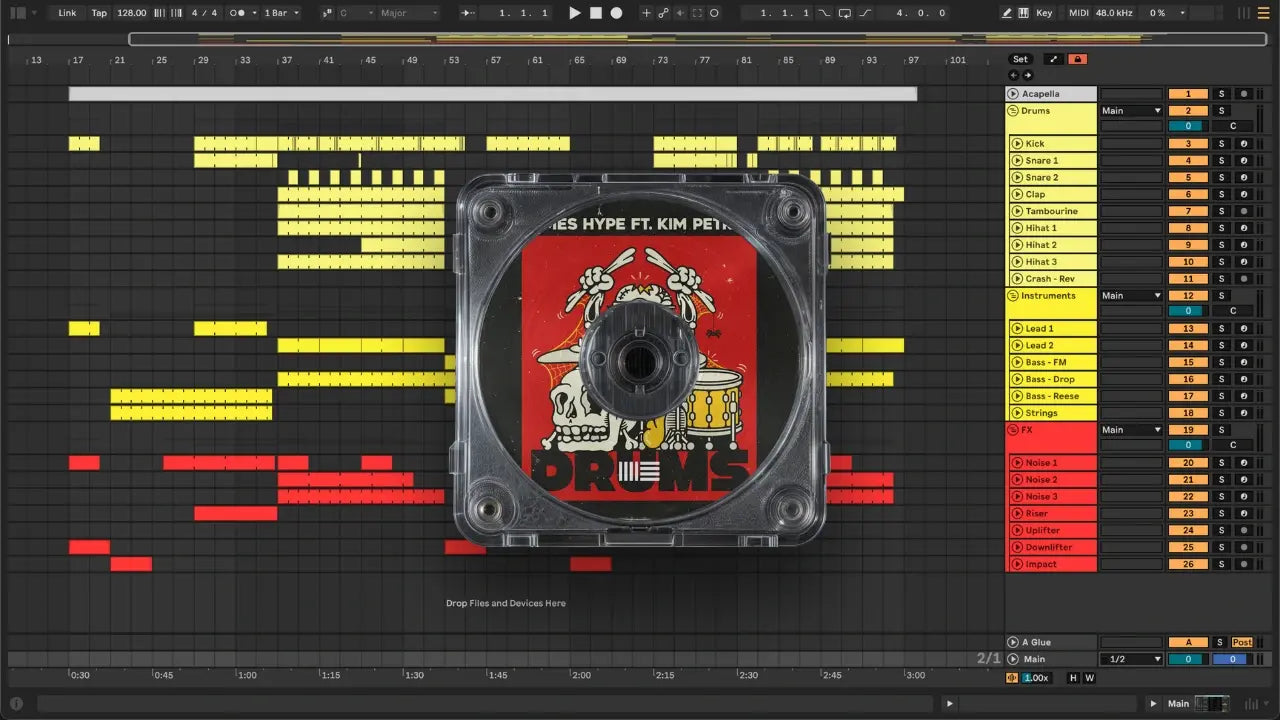Open the 1/2 output dropdown on Main
Screen dimensions: 1280x720
click(1131, 659)
